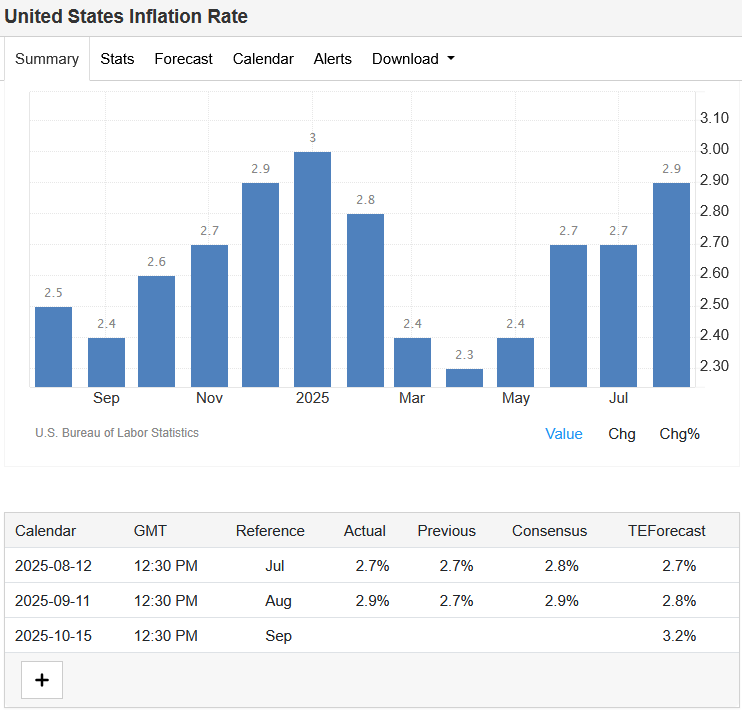This screenshot has width=742, height=711.
Task: Switch chart display to Value
Action: 563,434
